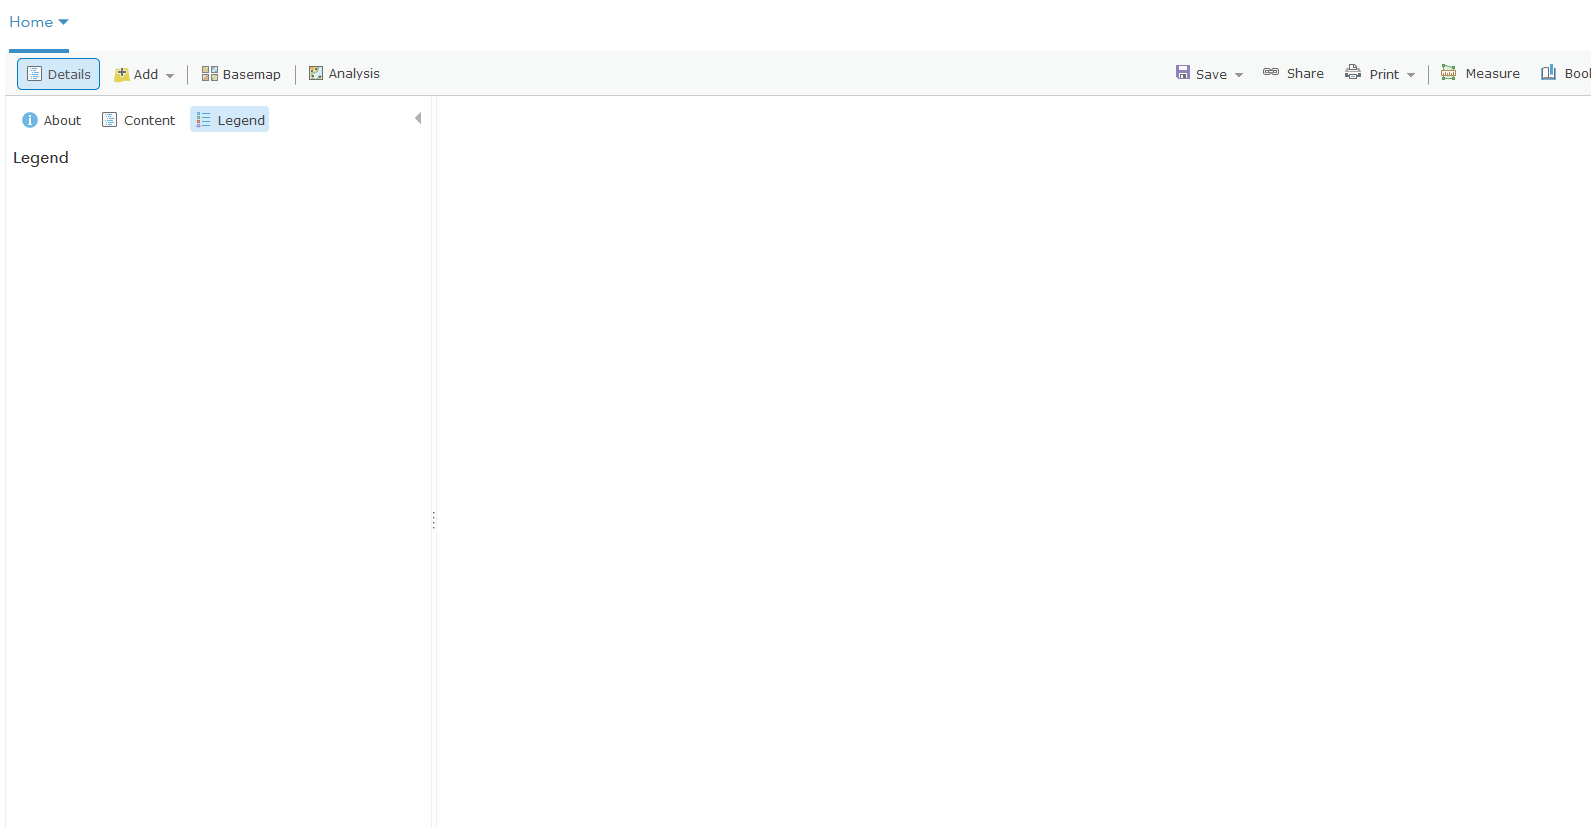
Task: Open the Basemap gallery
Action: coord(241,74)
